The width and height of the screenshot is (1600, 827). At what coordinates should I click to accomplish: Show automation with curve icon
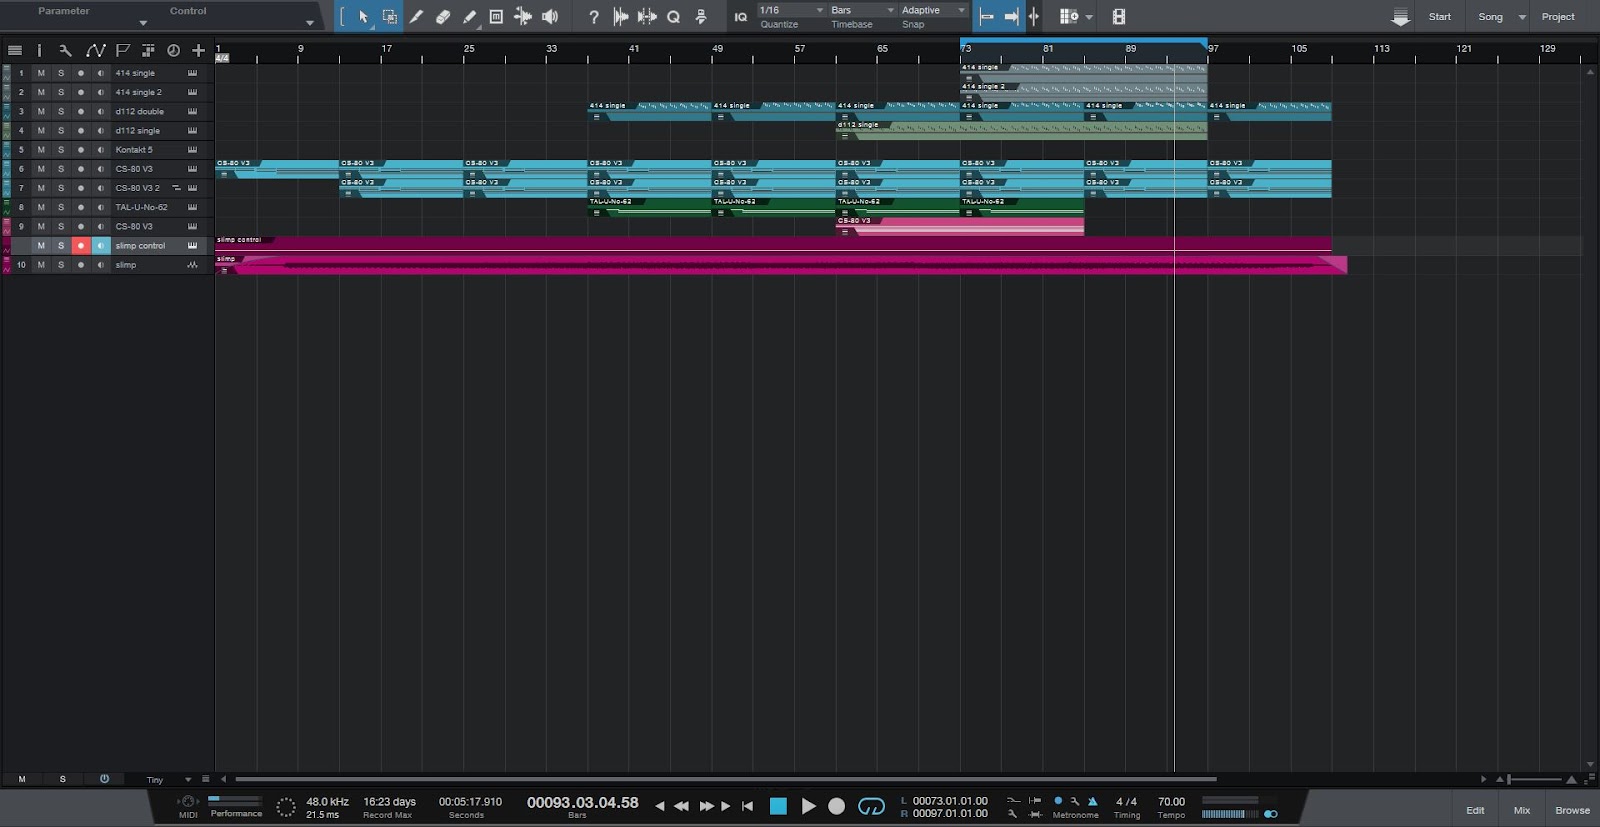pos(95,50)
